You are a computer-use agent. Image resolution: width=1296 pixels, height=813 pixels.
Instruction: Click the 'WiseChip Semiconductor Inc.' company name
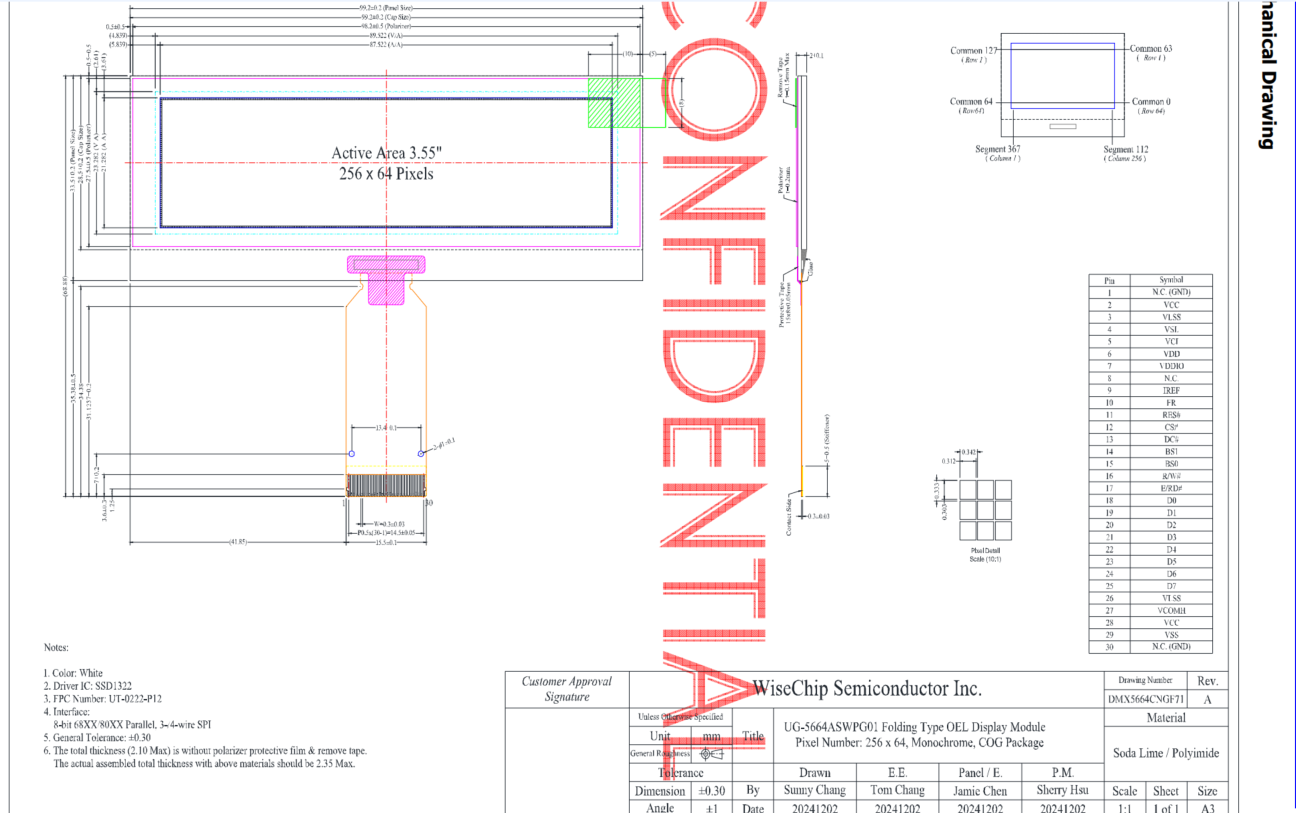click(x=866, y=689)
